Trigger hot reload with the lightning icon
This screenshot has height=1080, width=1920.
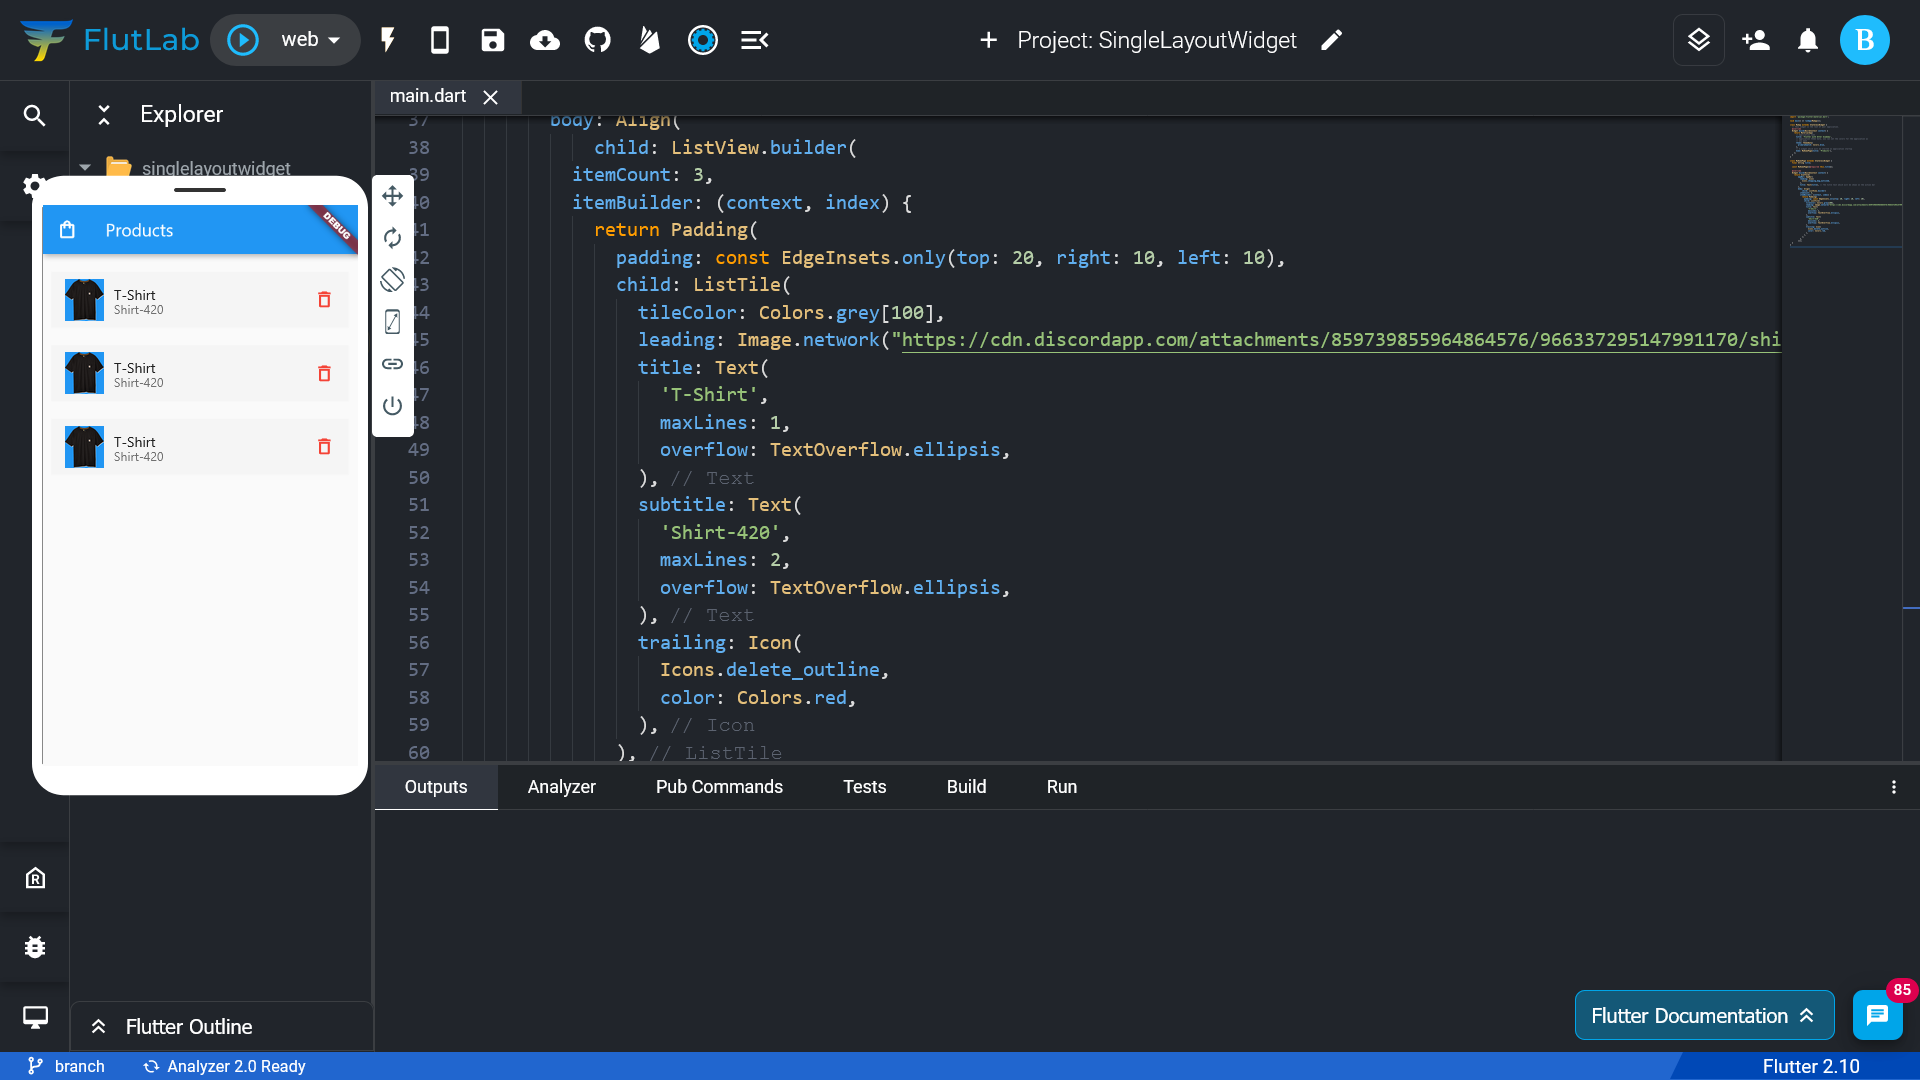click(387, 40)
